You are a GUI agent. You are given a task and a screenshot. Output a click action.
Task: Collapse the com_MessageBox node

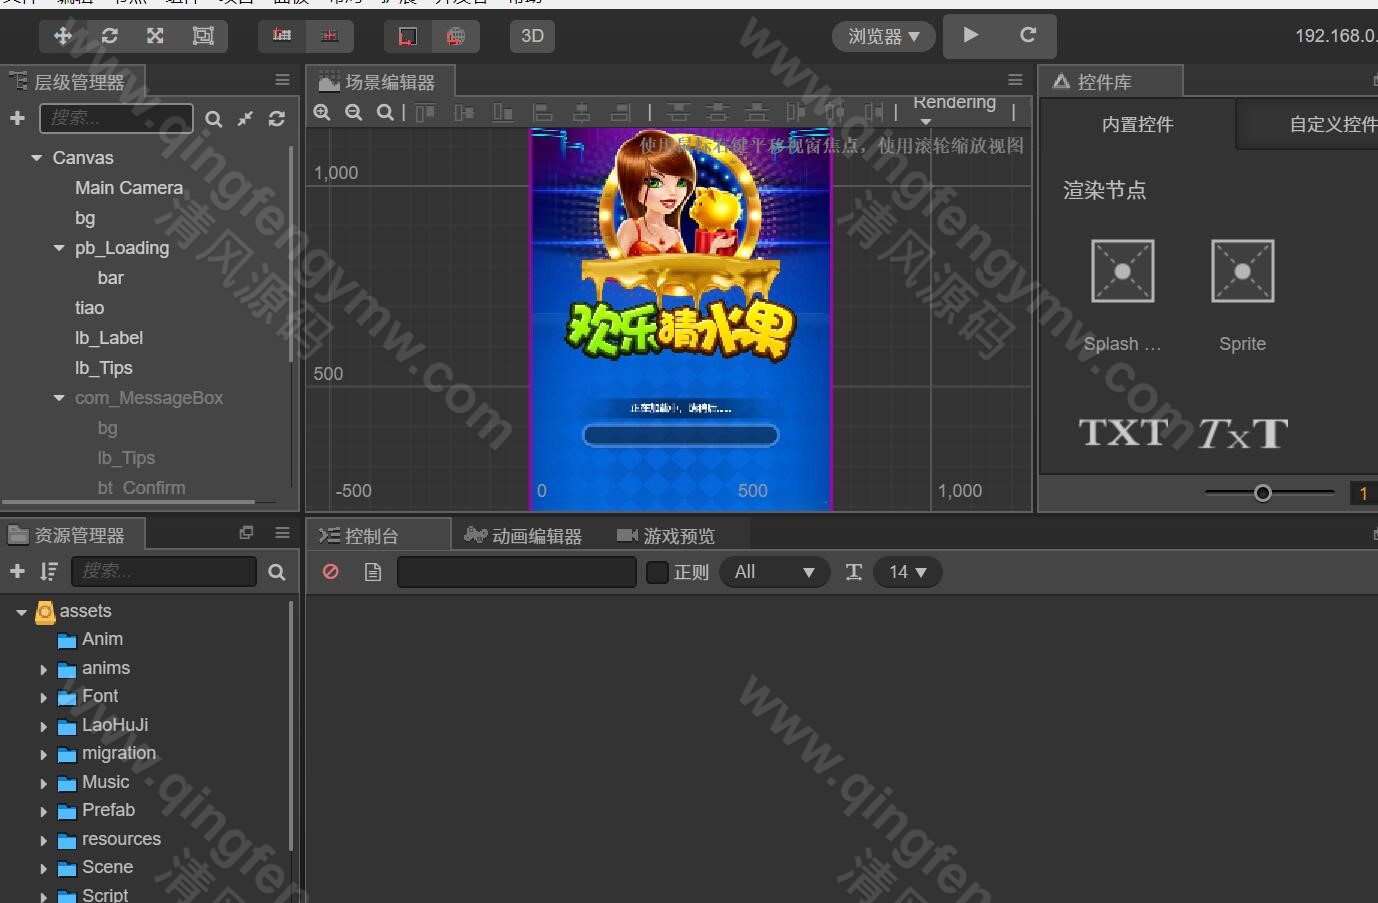(59, 398)
